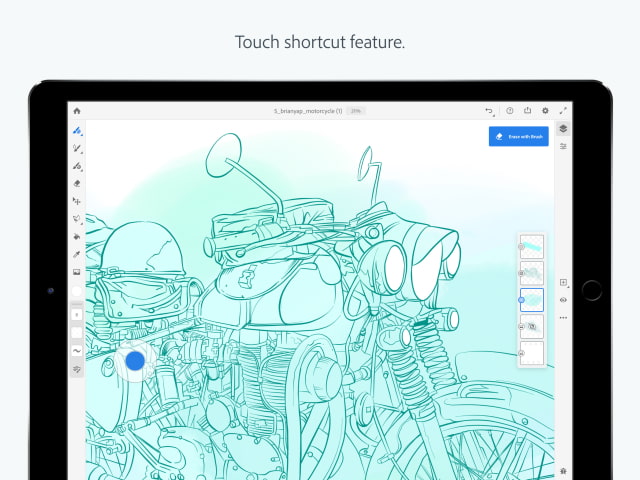The image size is (640, 480).
Task: Pick the Lasso selection tool
Action: point(77,219)
